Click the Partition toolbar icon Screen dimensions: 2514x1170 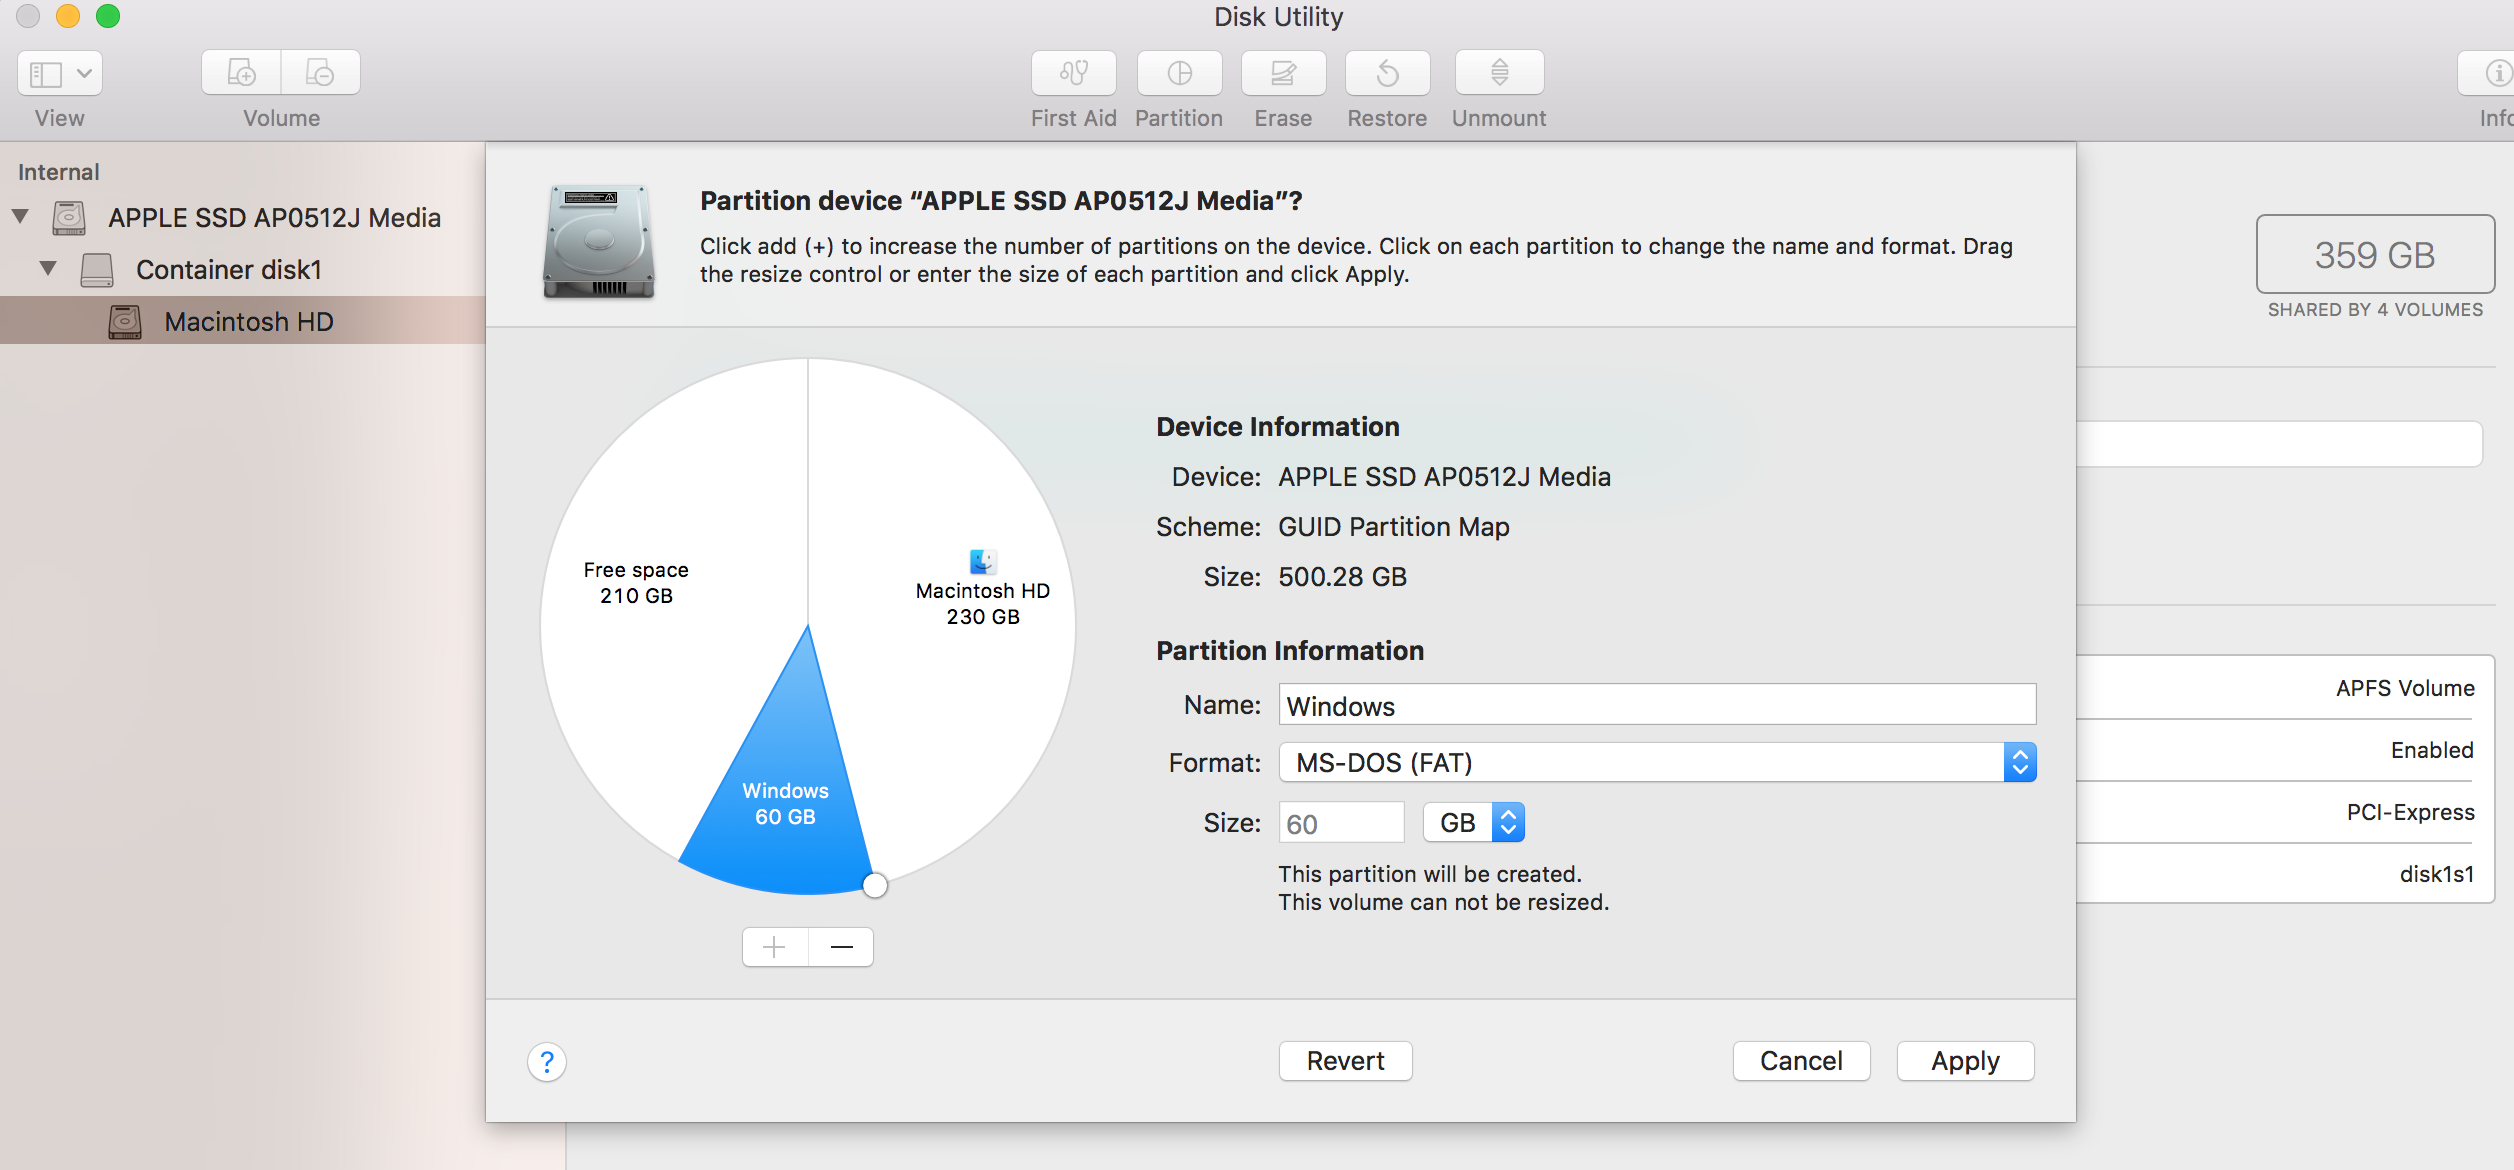click(x=1179, y=73)
